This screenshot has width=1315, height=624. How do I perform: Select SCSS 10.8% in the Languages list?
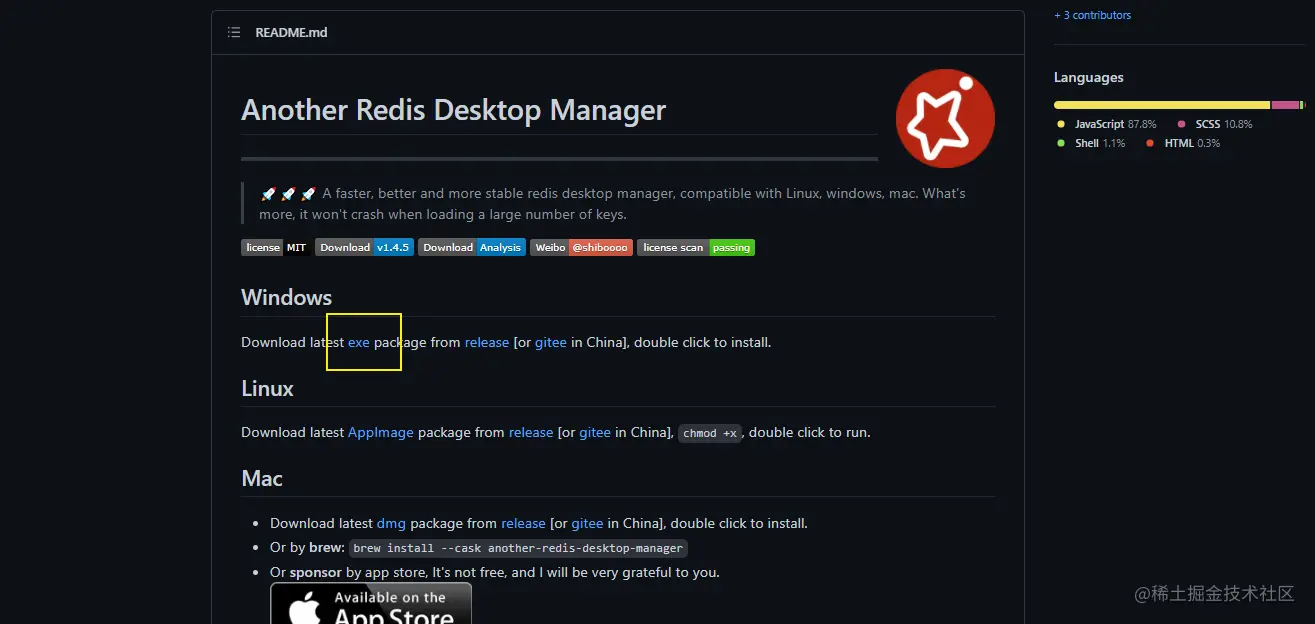[x=1215, y=124]
